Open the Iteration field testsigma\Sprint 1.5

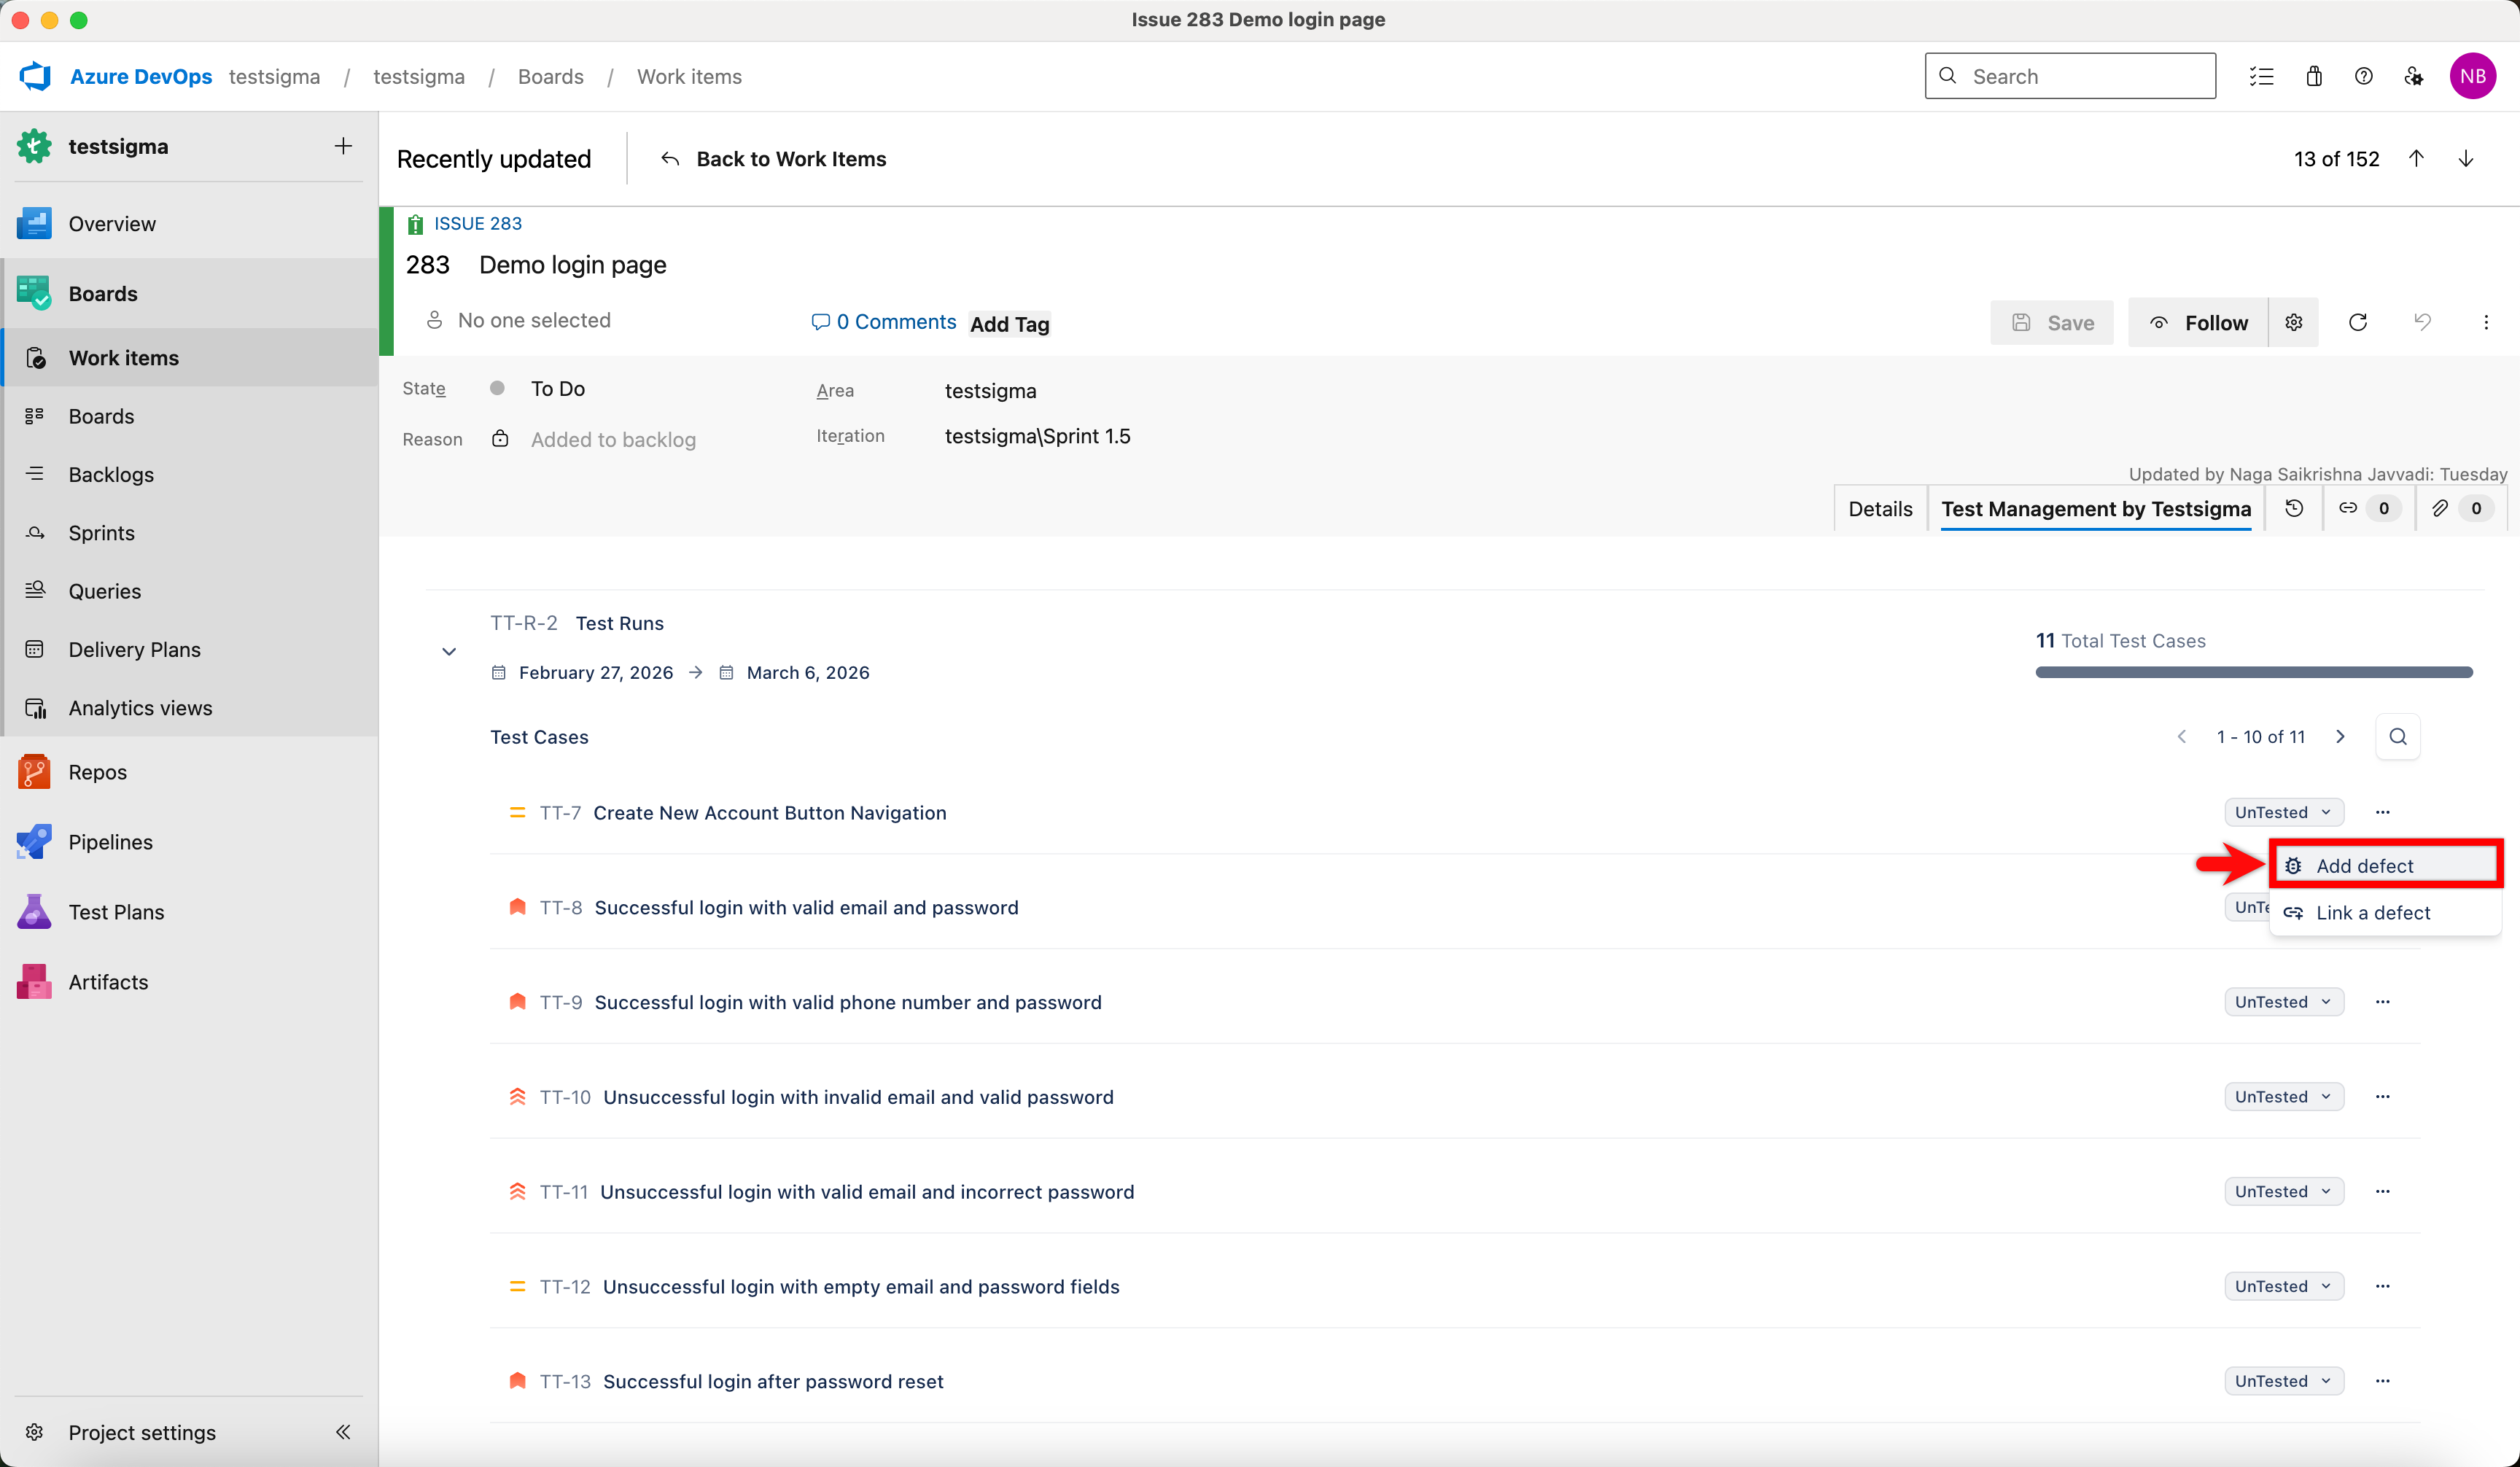1037,436
